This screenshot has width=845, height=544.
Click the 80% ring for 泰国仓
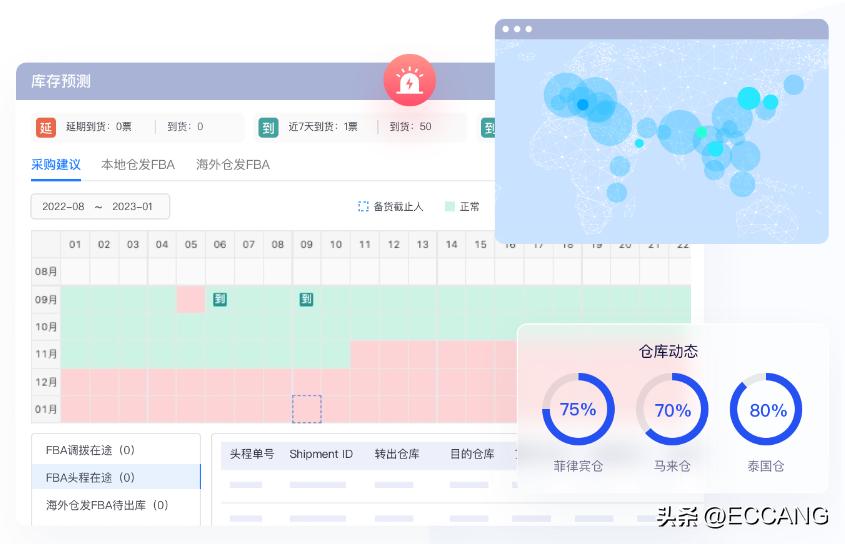click(766, 409)
